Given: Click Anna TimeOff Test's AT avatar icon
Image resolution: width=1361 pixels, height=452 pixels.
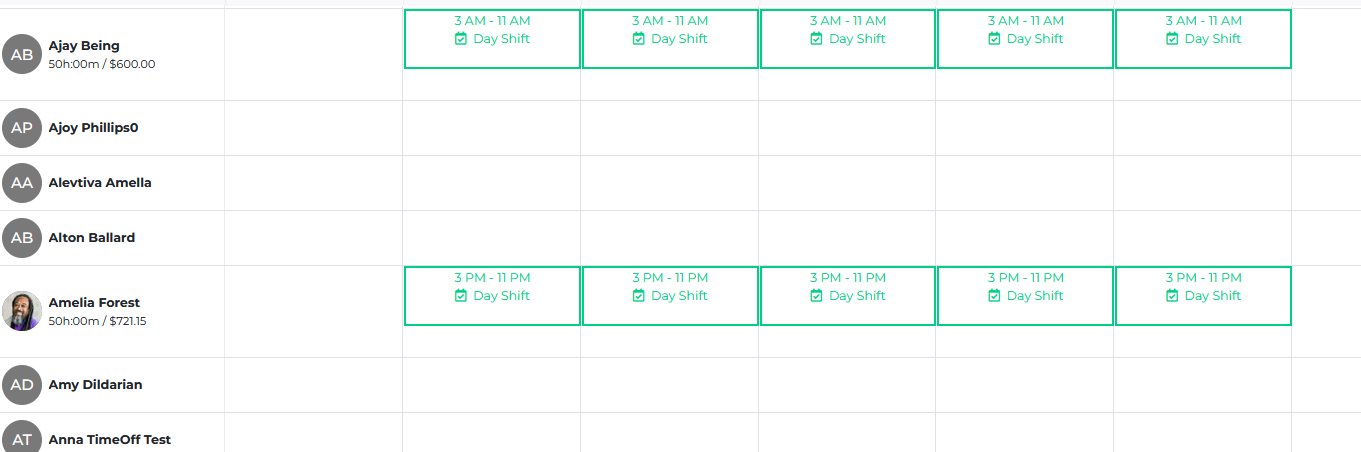Looking at the screenshot, I should [x=22, y=439].
